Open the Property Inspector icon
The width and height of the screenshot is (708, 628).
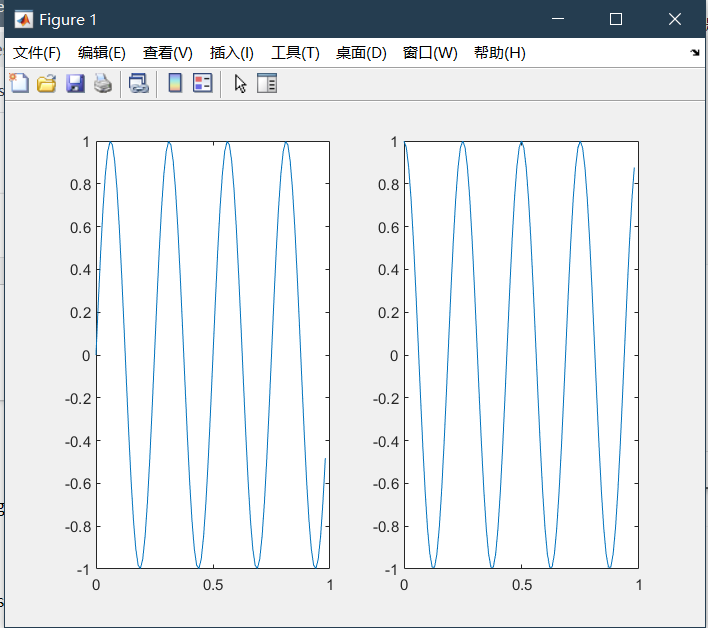coord(267,84)
